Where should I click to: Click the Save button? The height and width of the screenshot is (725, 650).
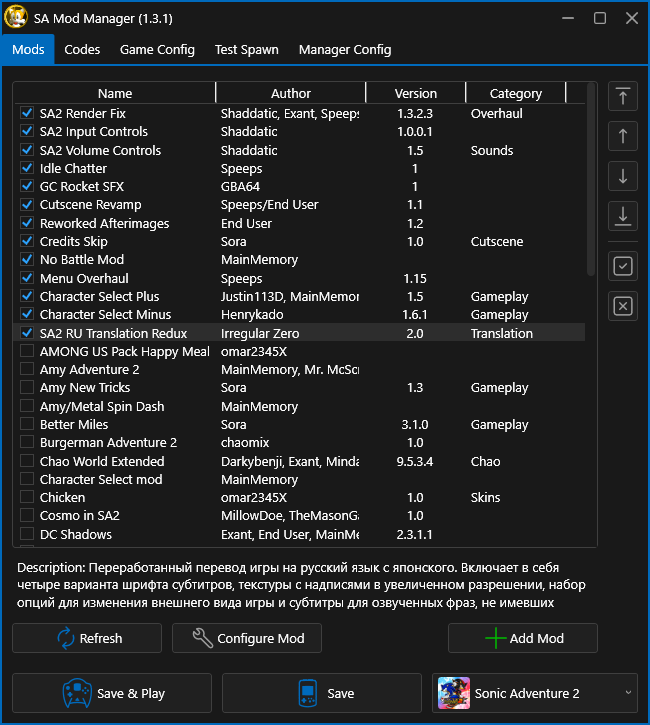(322, 693)
